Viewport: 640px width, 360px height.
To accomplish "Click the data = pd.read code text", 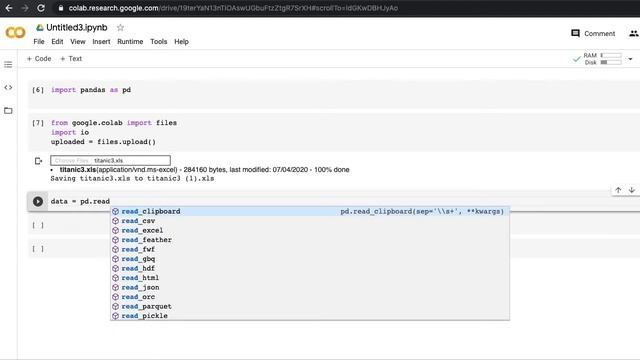I will coord(80,201).
